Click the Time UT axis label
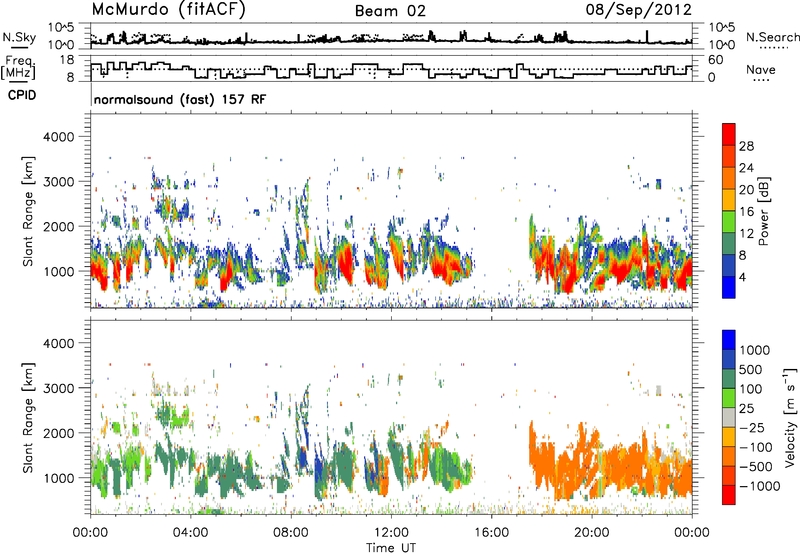The image size is (800, 554). click(391, 547)
